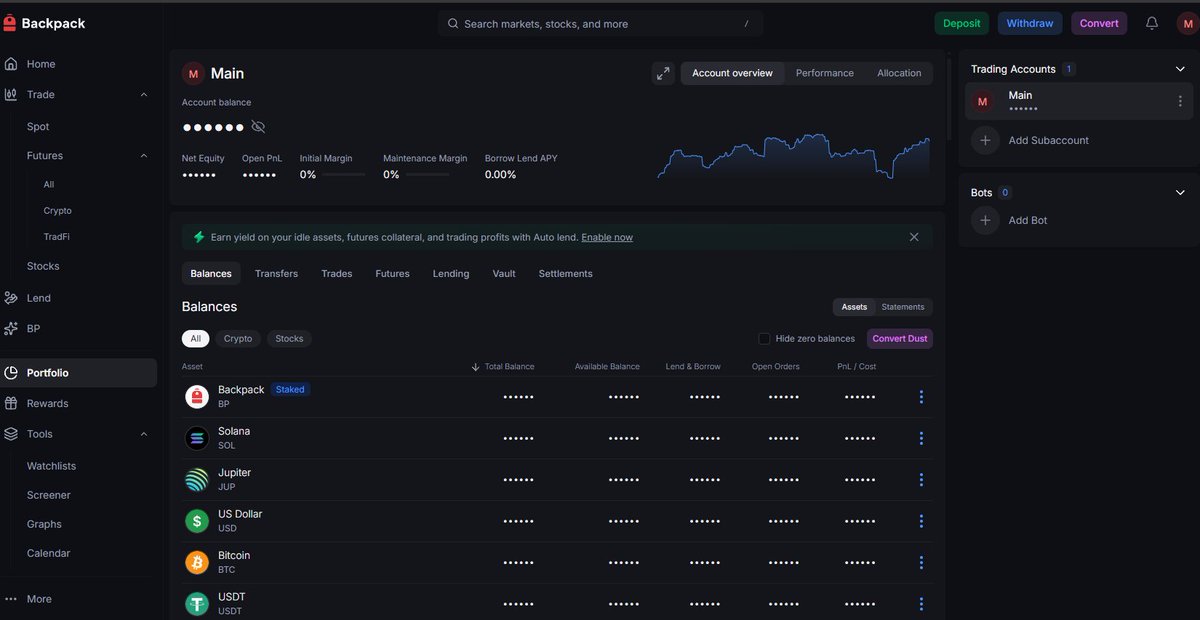1200x620 pixels.
Task: Collapse the Trading Accounts panel
Action: (1180, 69)
